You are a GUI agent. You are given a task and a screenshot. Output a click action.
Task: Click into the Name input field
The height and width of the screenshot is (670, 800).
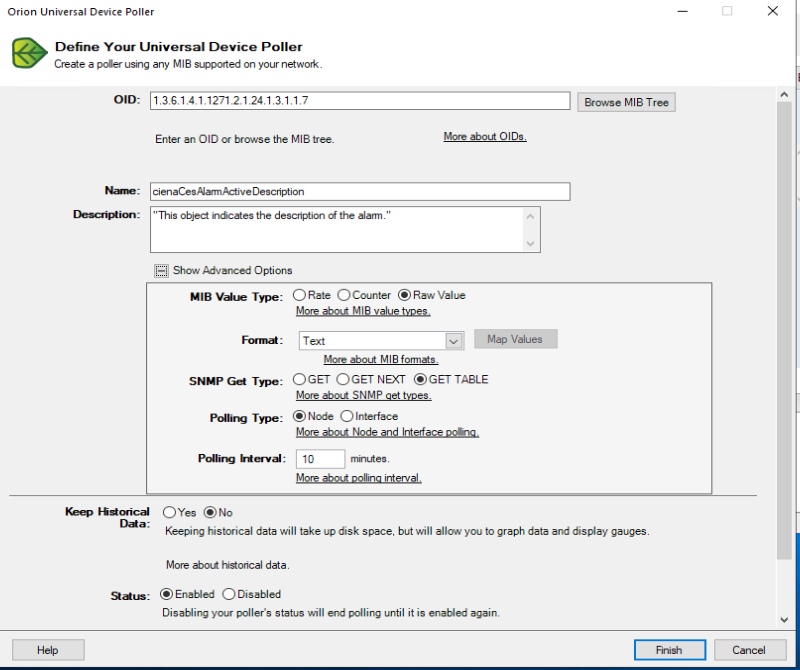click(x=360, y=191)
